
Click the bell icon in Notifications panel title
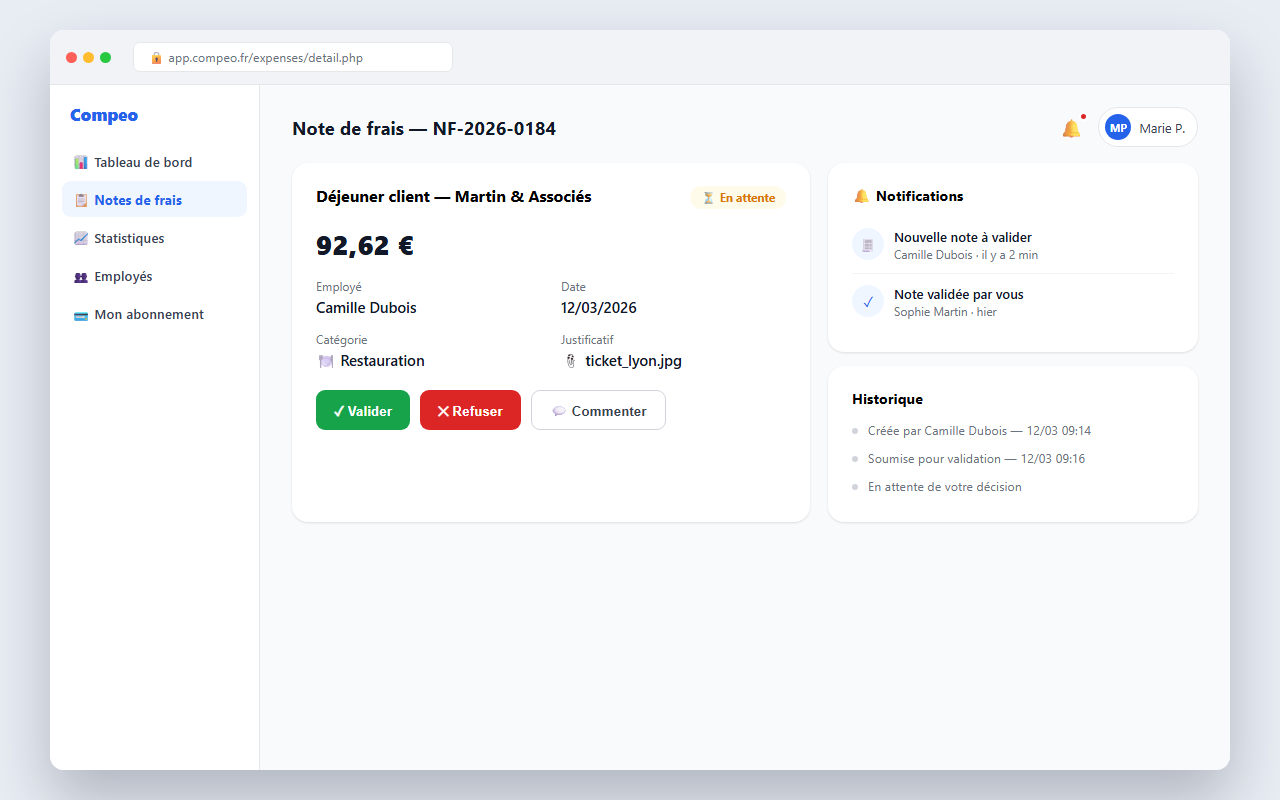click(x=861, y=196)
